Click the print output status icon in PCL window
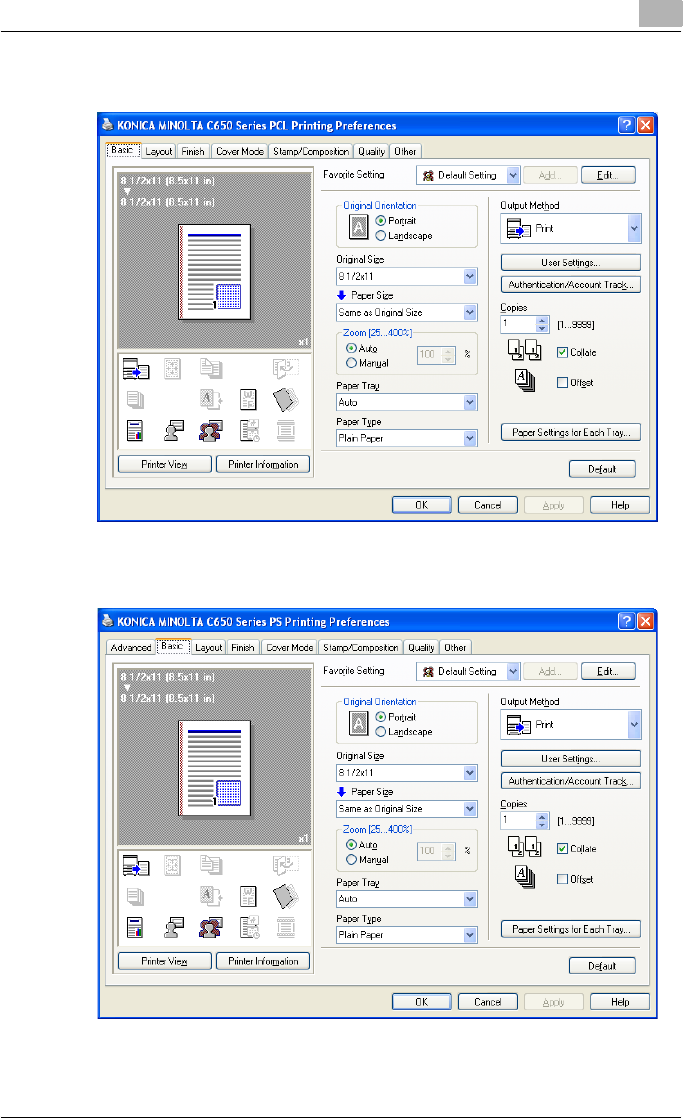This screenshot has height=1118, width=683. tap(135, 369)
